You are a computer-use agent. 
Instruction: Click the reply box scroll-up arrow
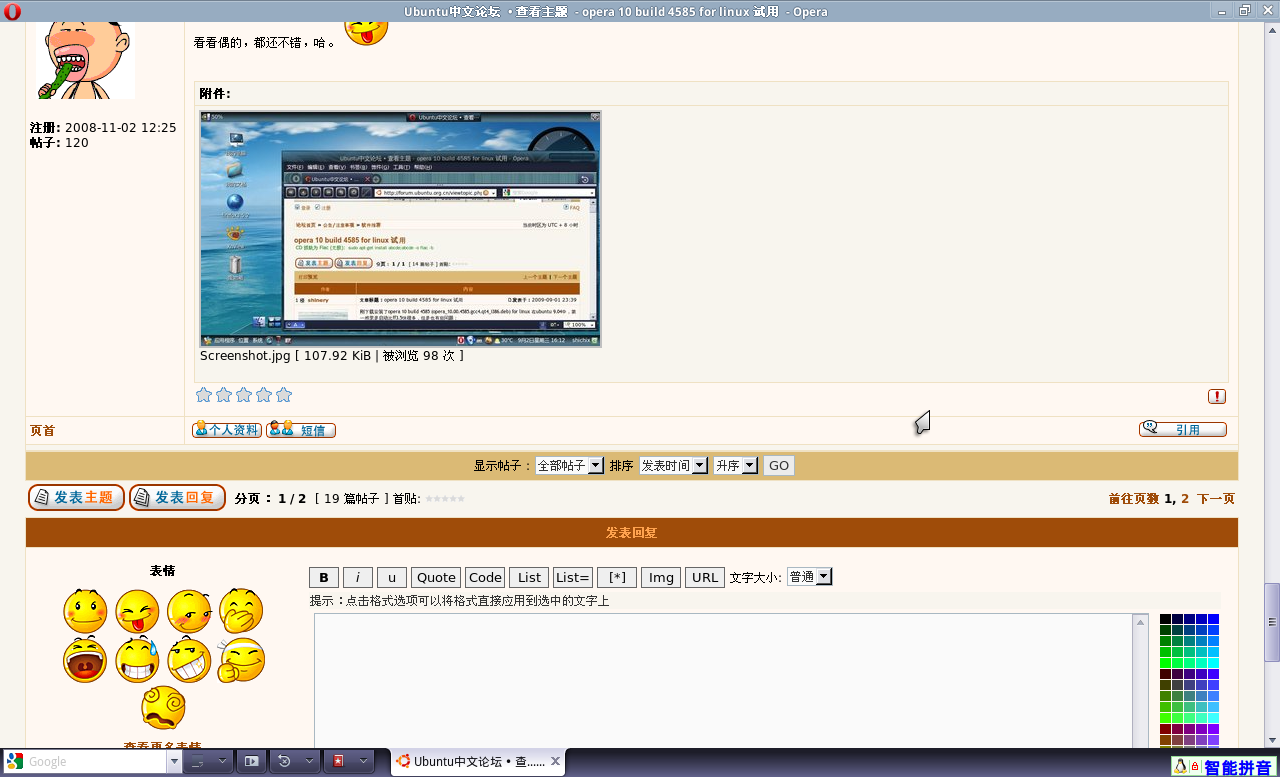(x=1140, y=622)
